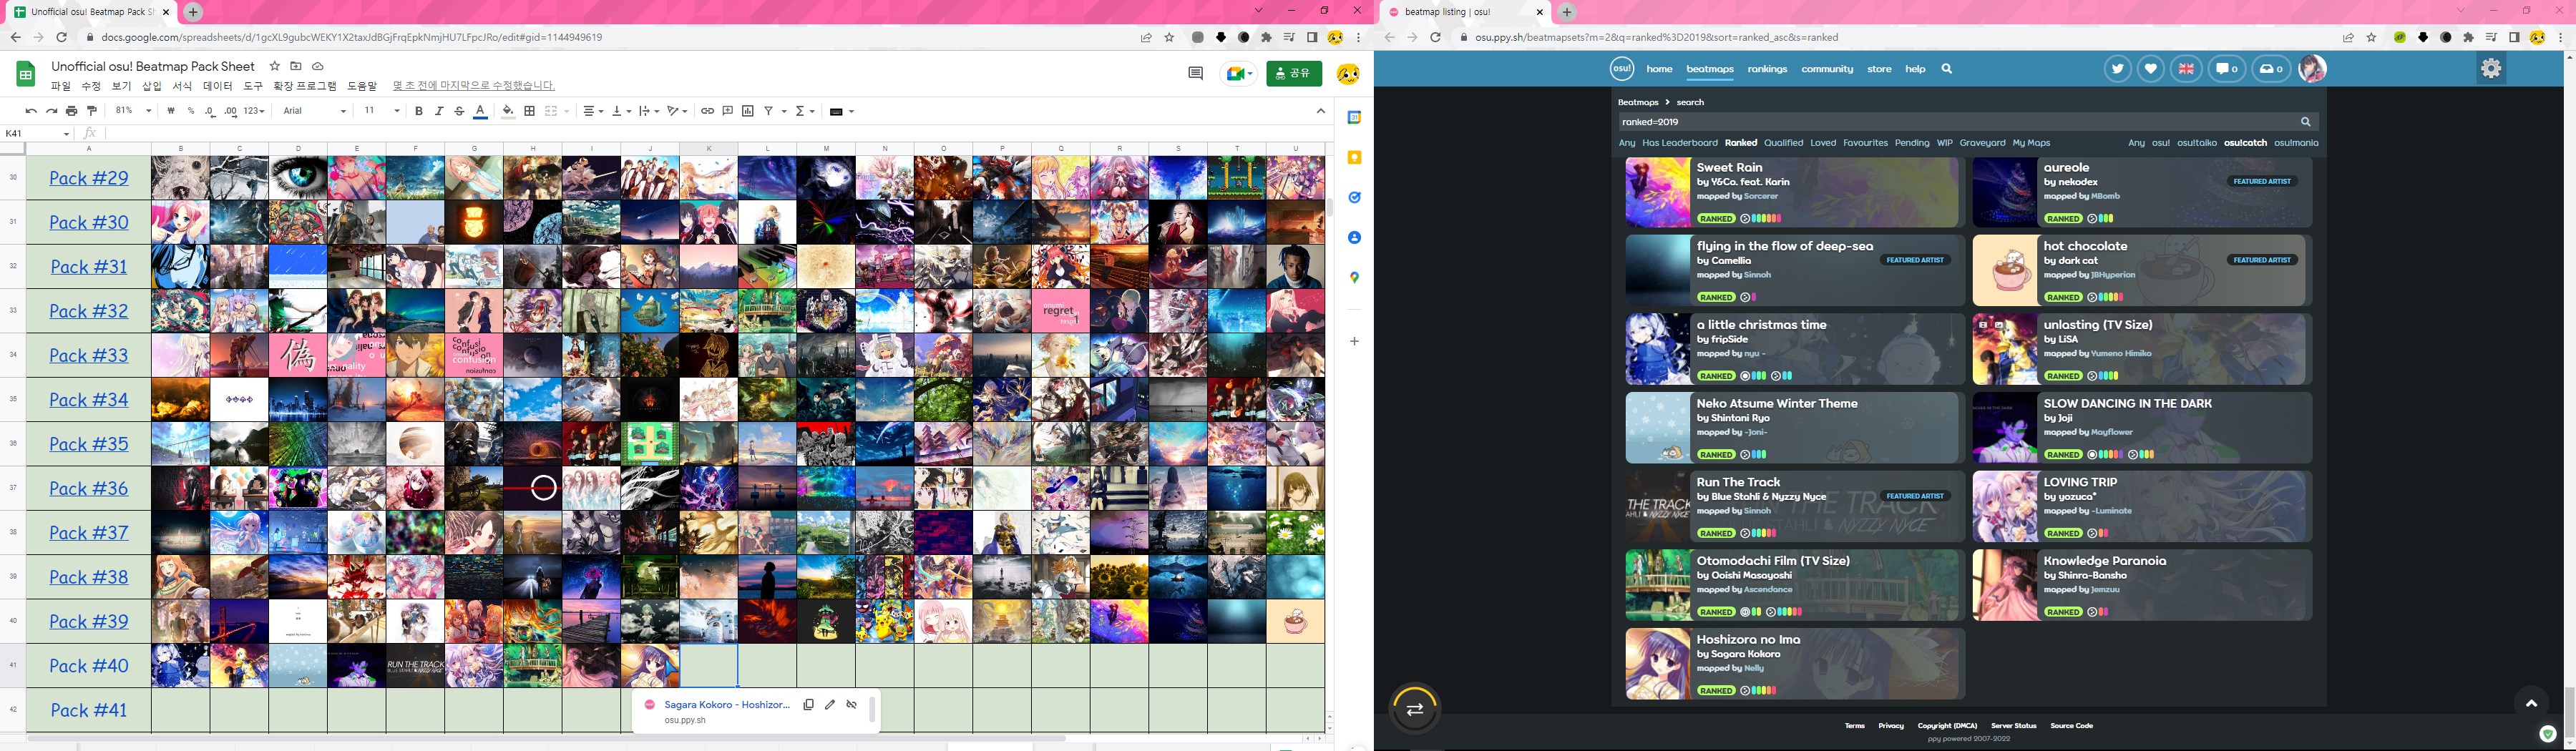Viewport: 2576px width, 751px height.
Task: Print the spreadsheet via printer icon
Action: 71,111
